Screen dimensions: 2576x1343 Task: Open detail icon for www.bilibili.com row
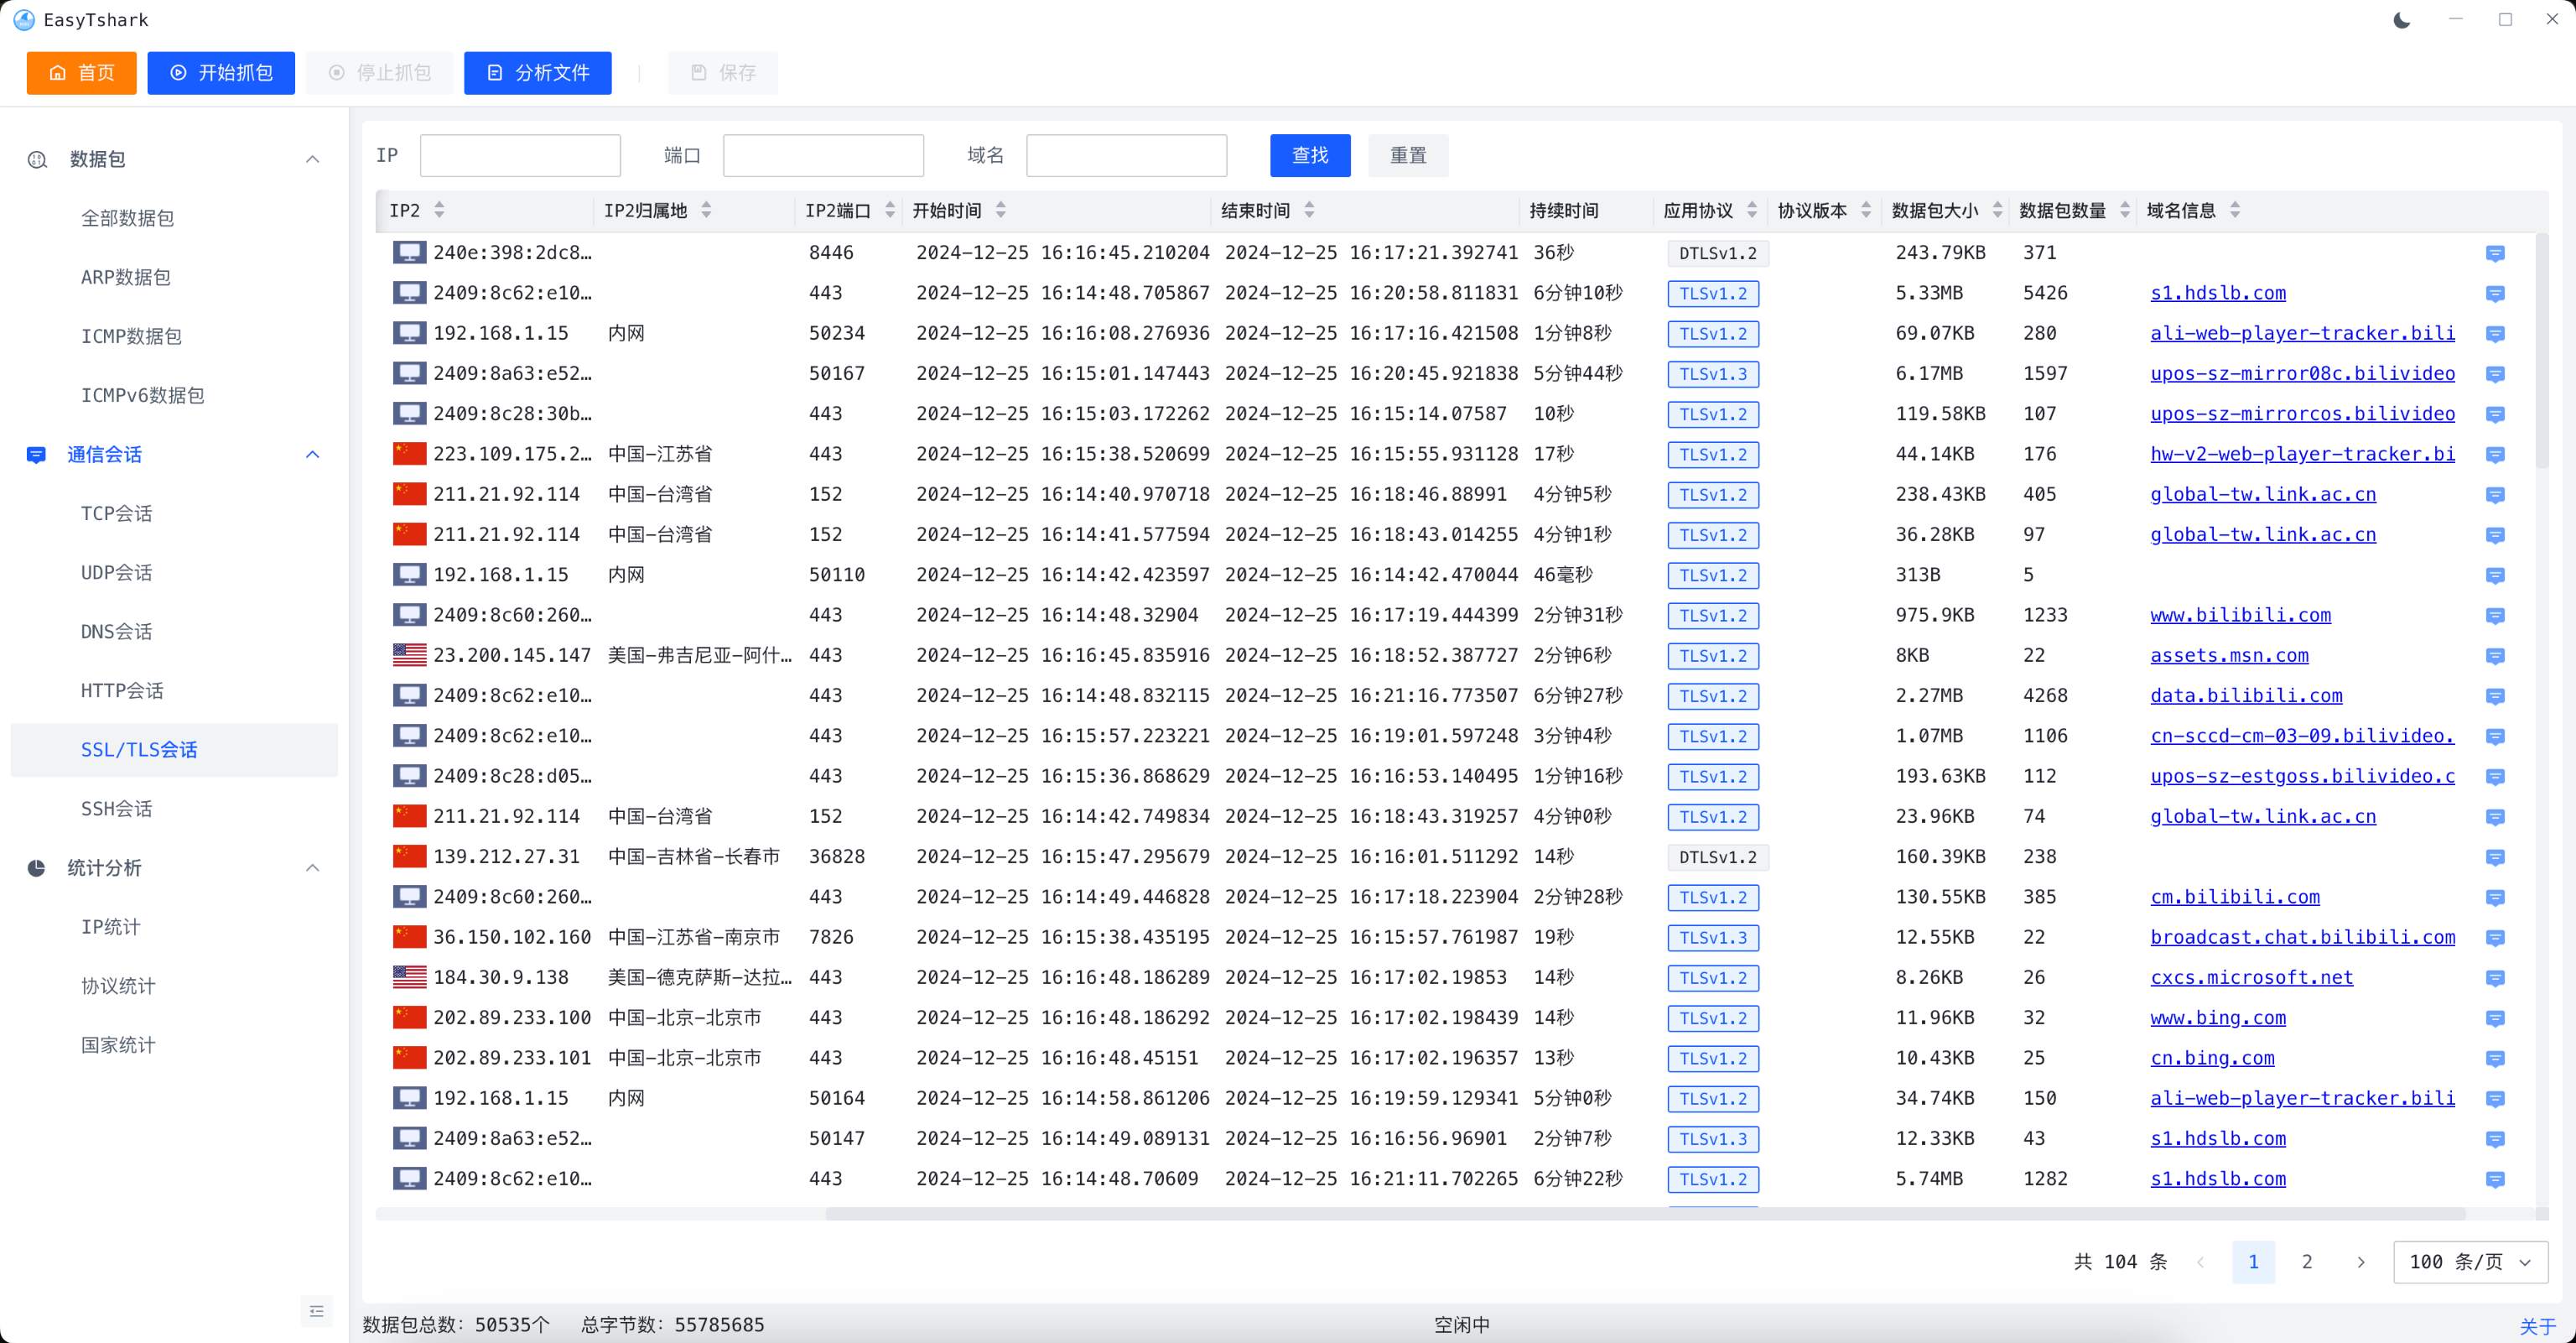(x=2494, y=616)
